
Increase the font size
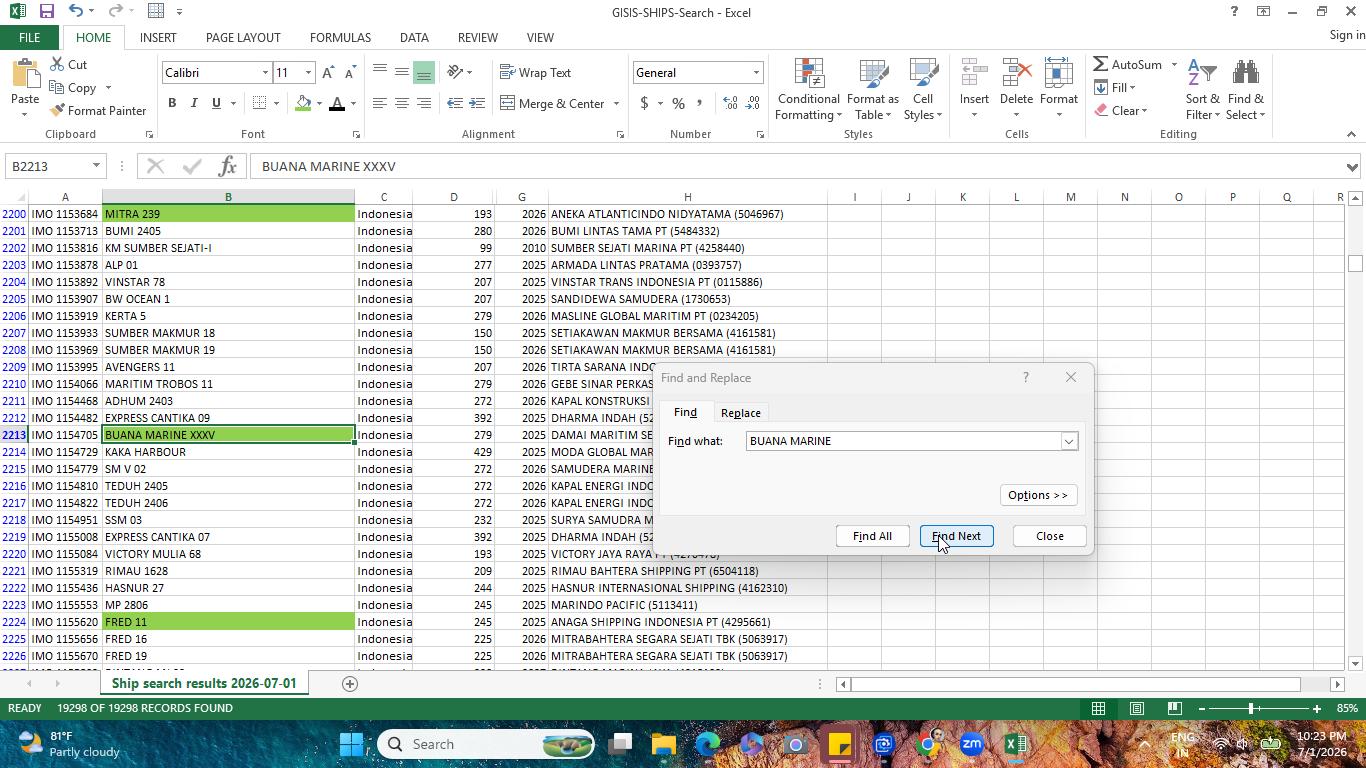pos(328,73)
